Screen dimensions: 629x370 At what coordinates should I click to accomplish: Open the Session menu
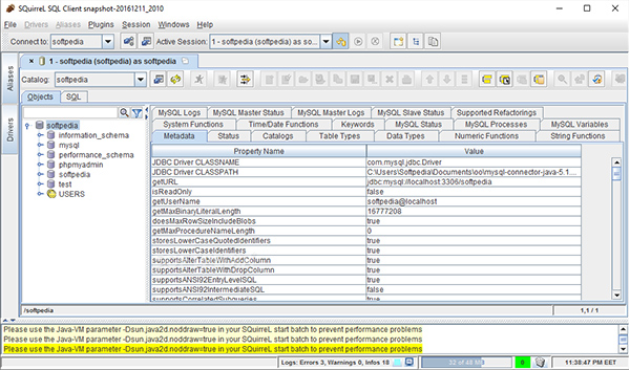[x=136, y=24]
